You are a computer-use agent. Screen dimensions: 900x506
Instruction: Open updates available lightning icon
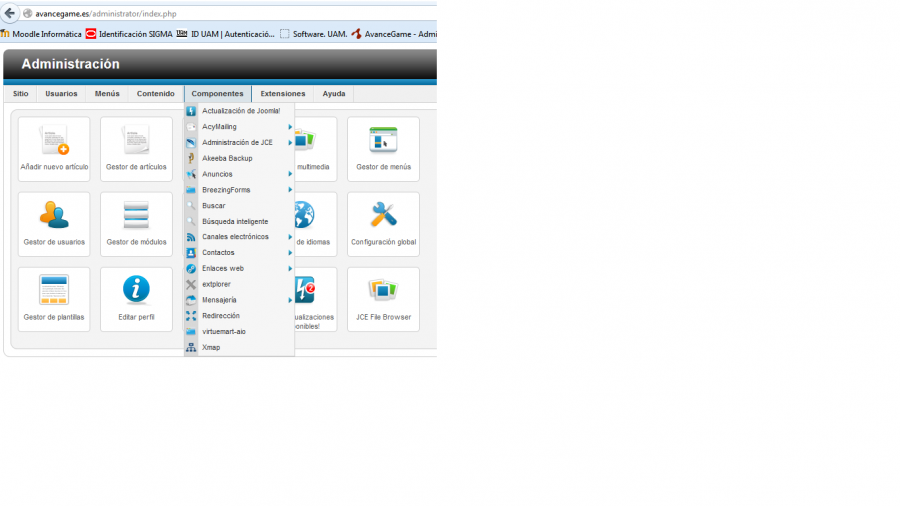tap(305, 290)
